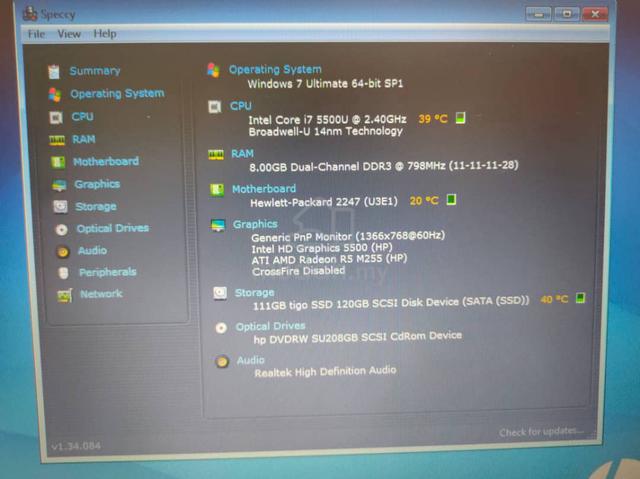Go to the CPU section in sidebar
The image size is (640, 479).
[x=82, y=117]
